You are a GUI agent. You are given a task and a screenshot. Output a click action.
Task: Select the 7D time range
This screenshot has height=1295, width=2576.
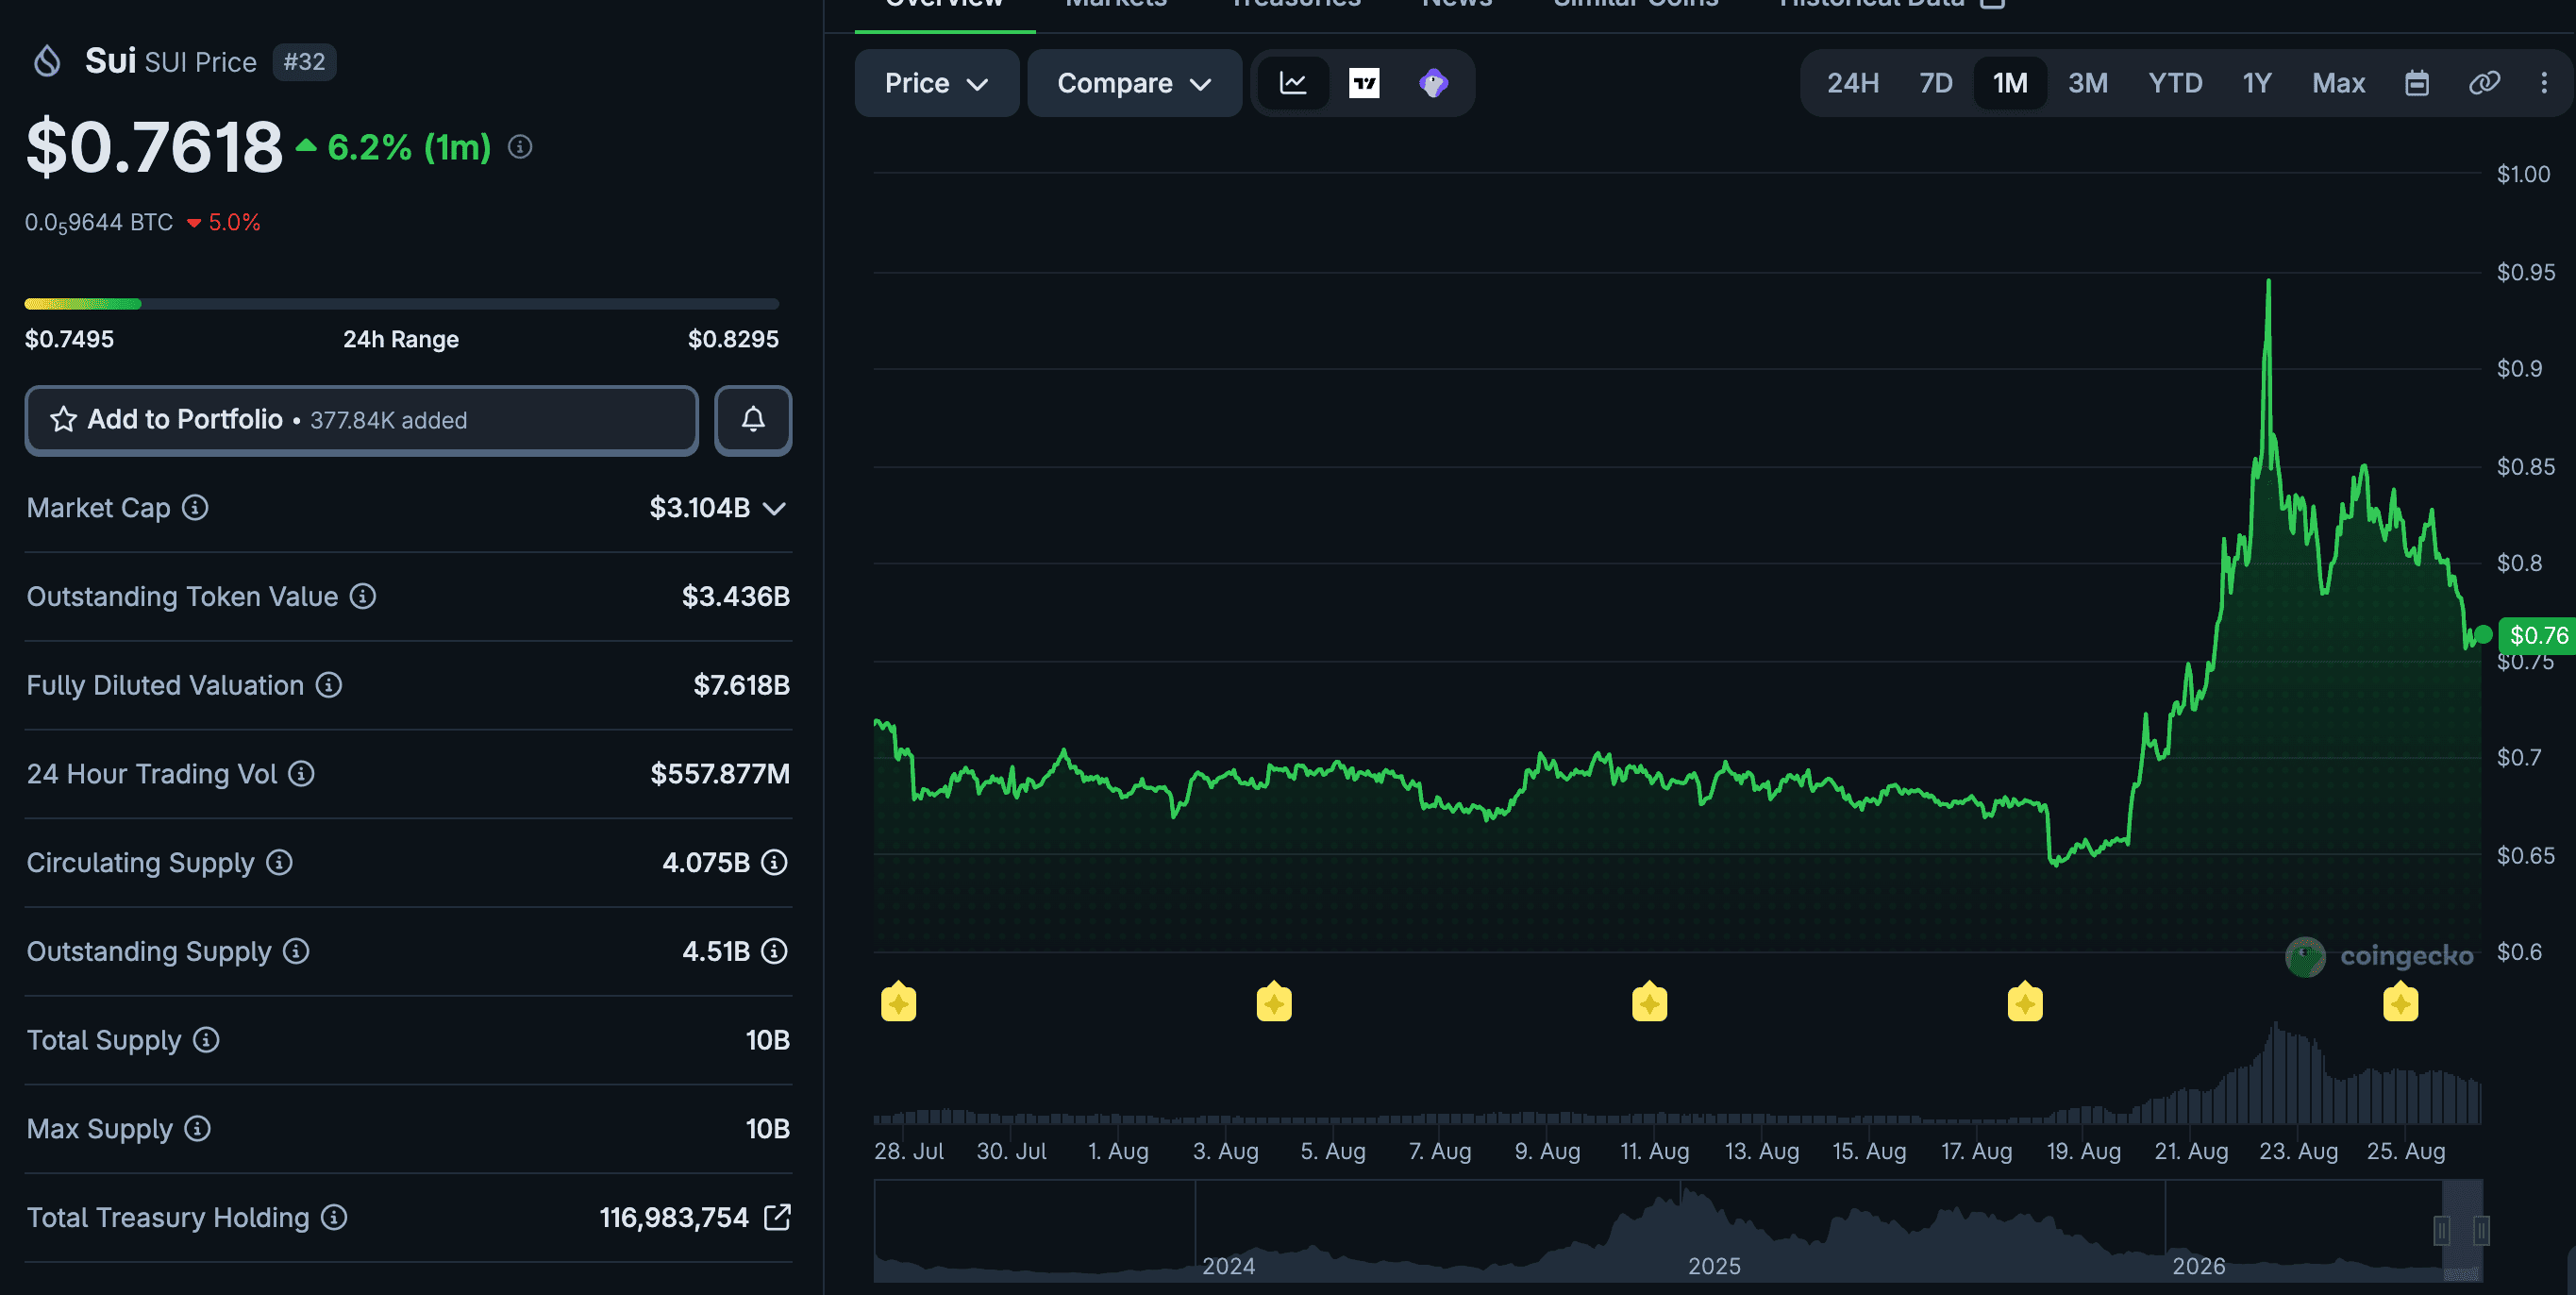coord(1936,83)
